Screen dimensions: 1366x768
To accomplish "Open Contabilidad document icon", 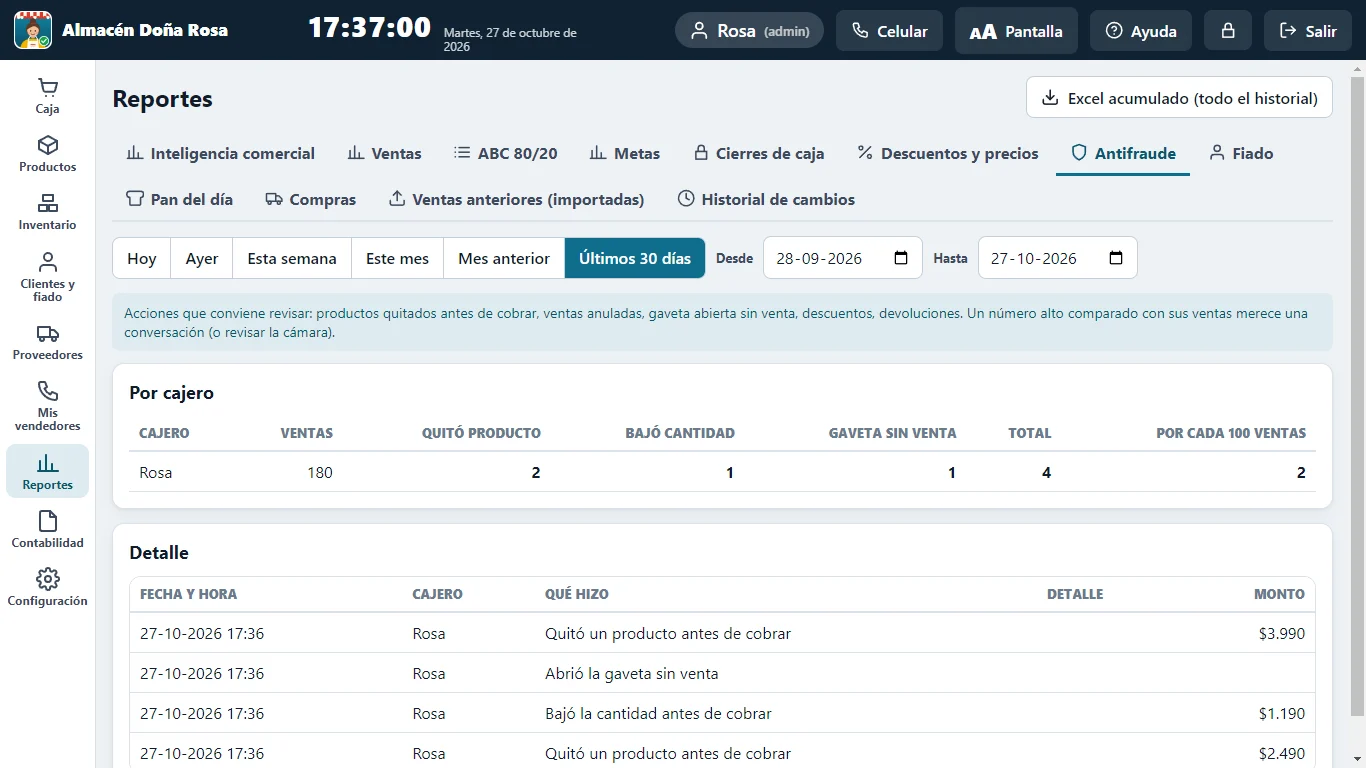I will (x=48, y=521).
